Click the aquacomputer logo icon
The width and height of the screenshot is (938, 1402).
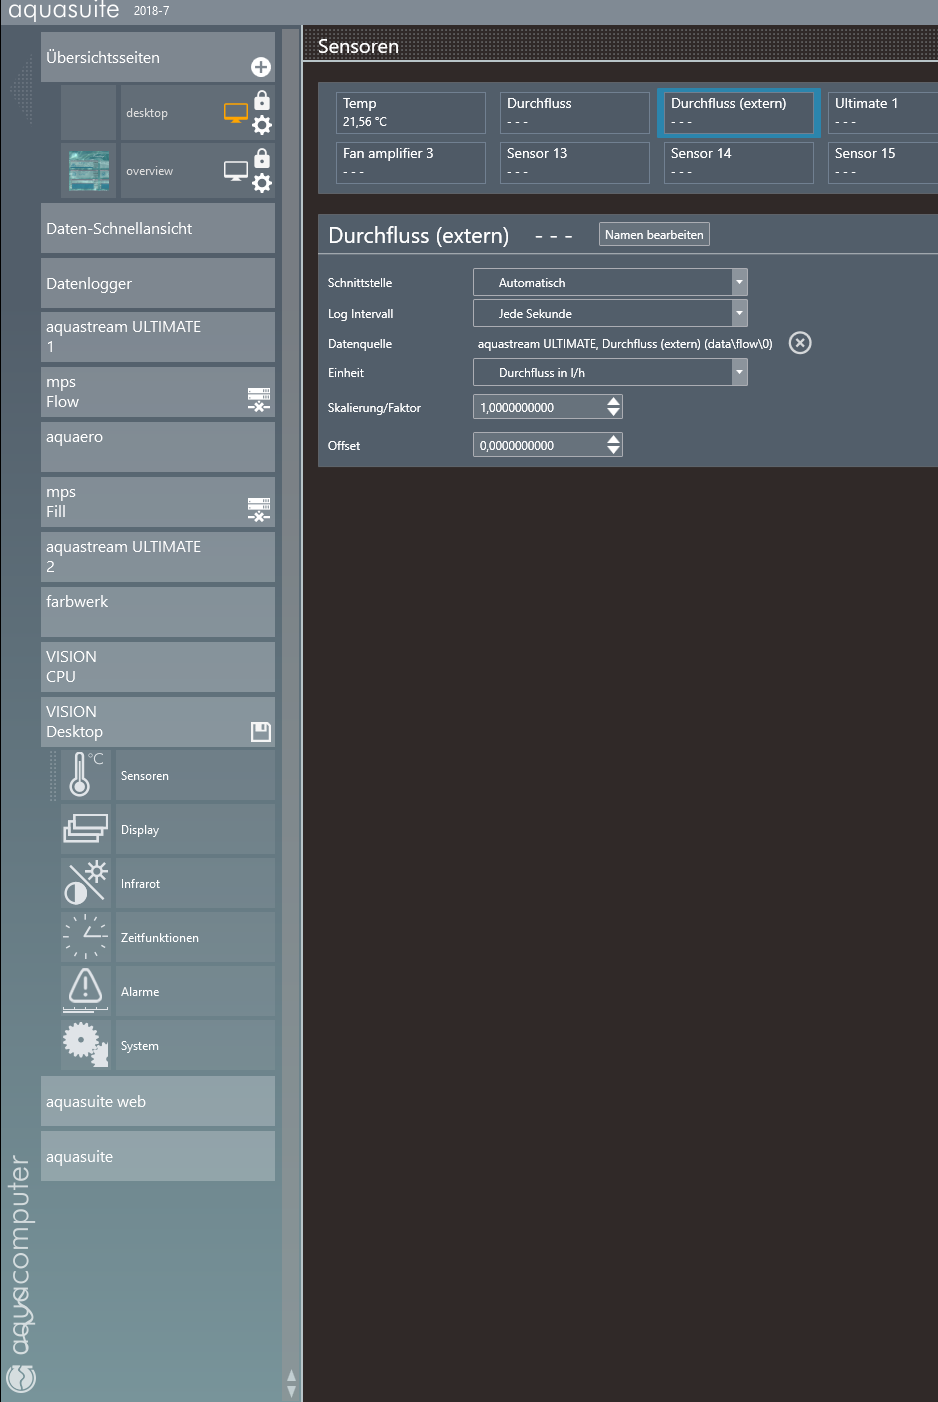pyautogui.click(x=21, y=1378)
